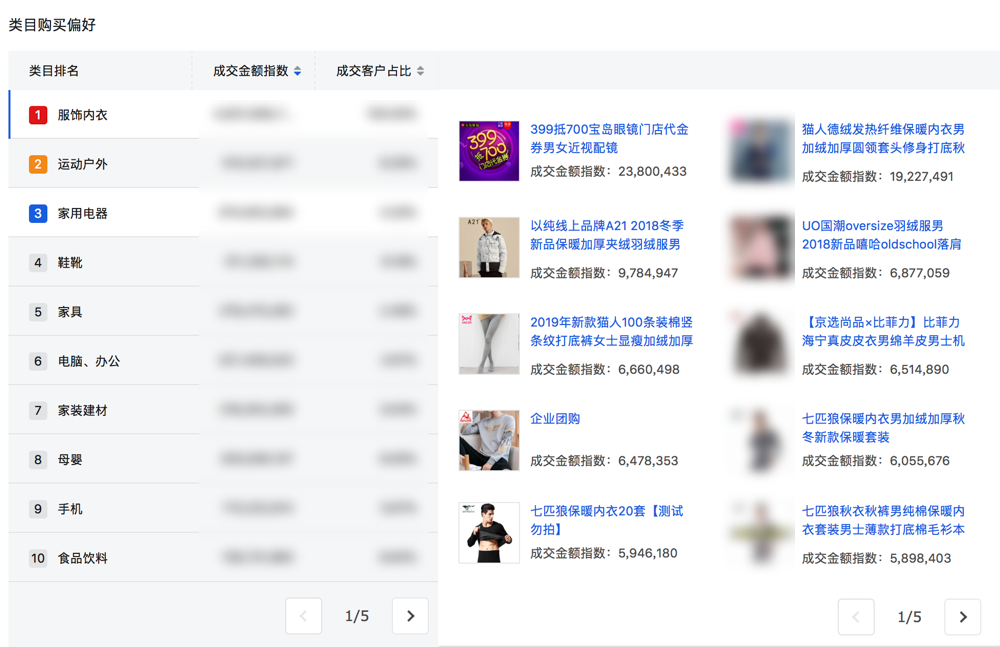The width and height of the screenshot is (1000, 647).
Task: Open the UO国潮oversize羽绒服 product link
Action: click(881, 235)
